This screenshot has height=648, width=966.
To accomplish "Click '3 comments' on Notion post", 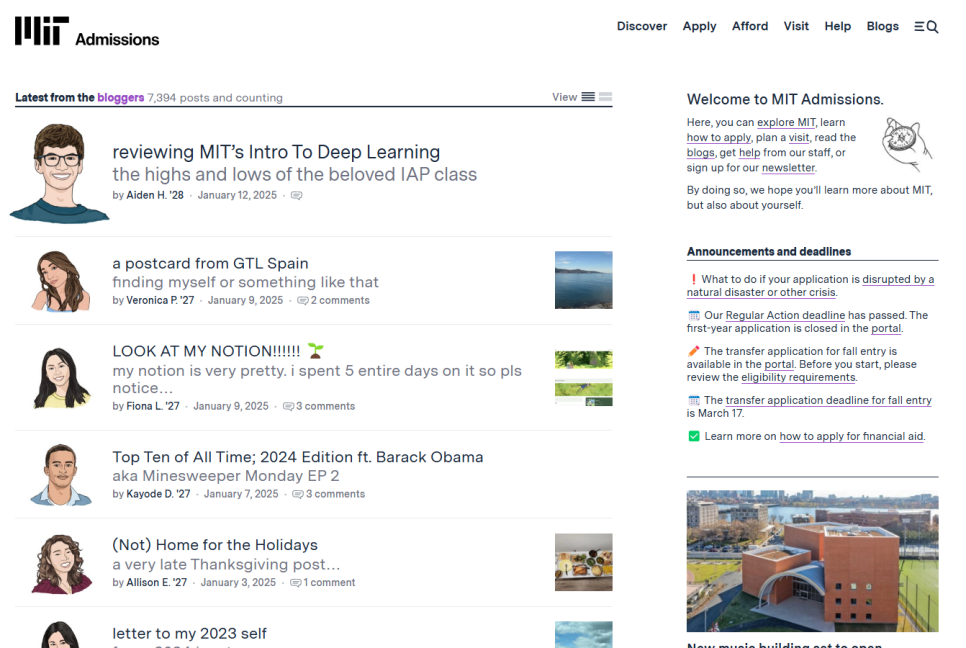I will tap(325, 406).
